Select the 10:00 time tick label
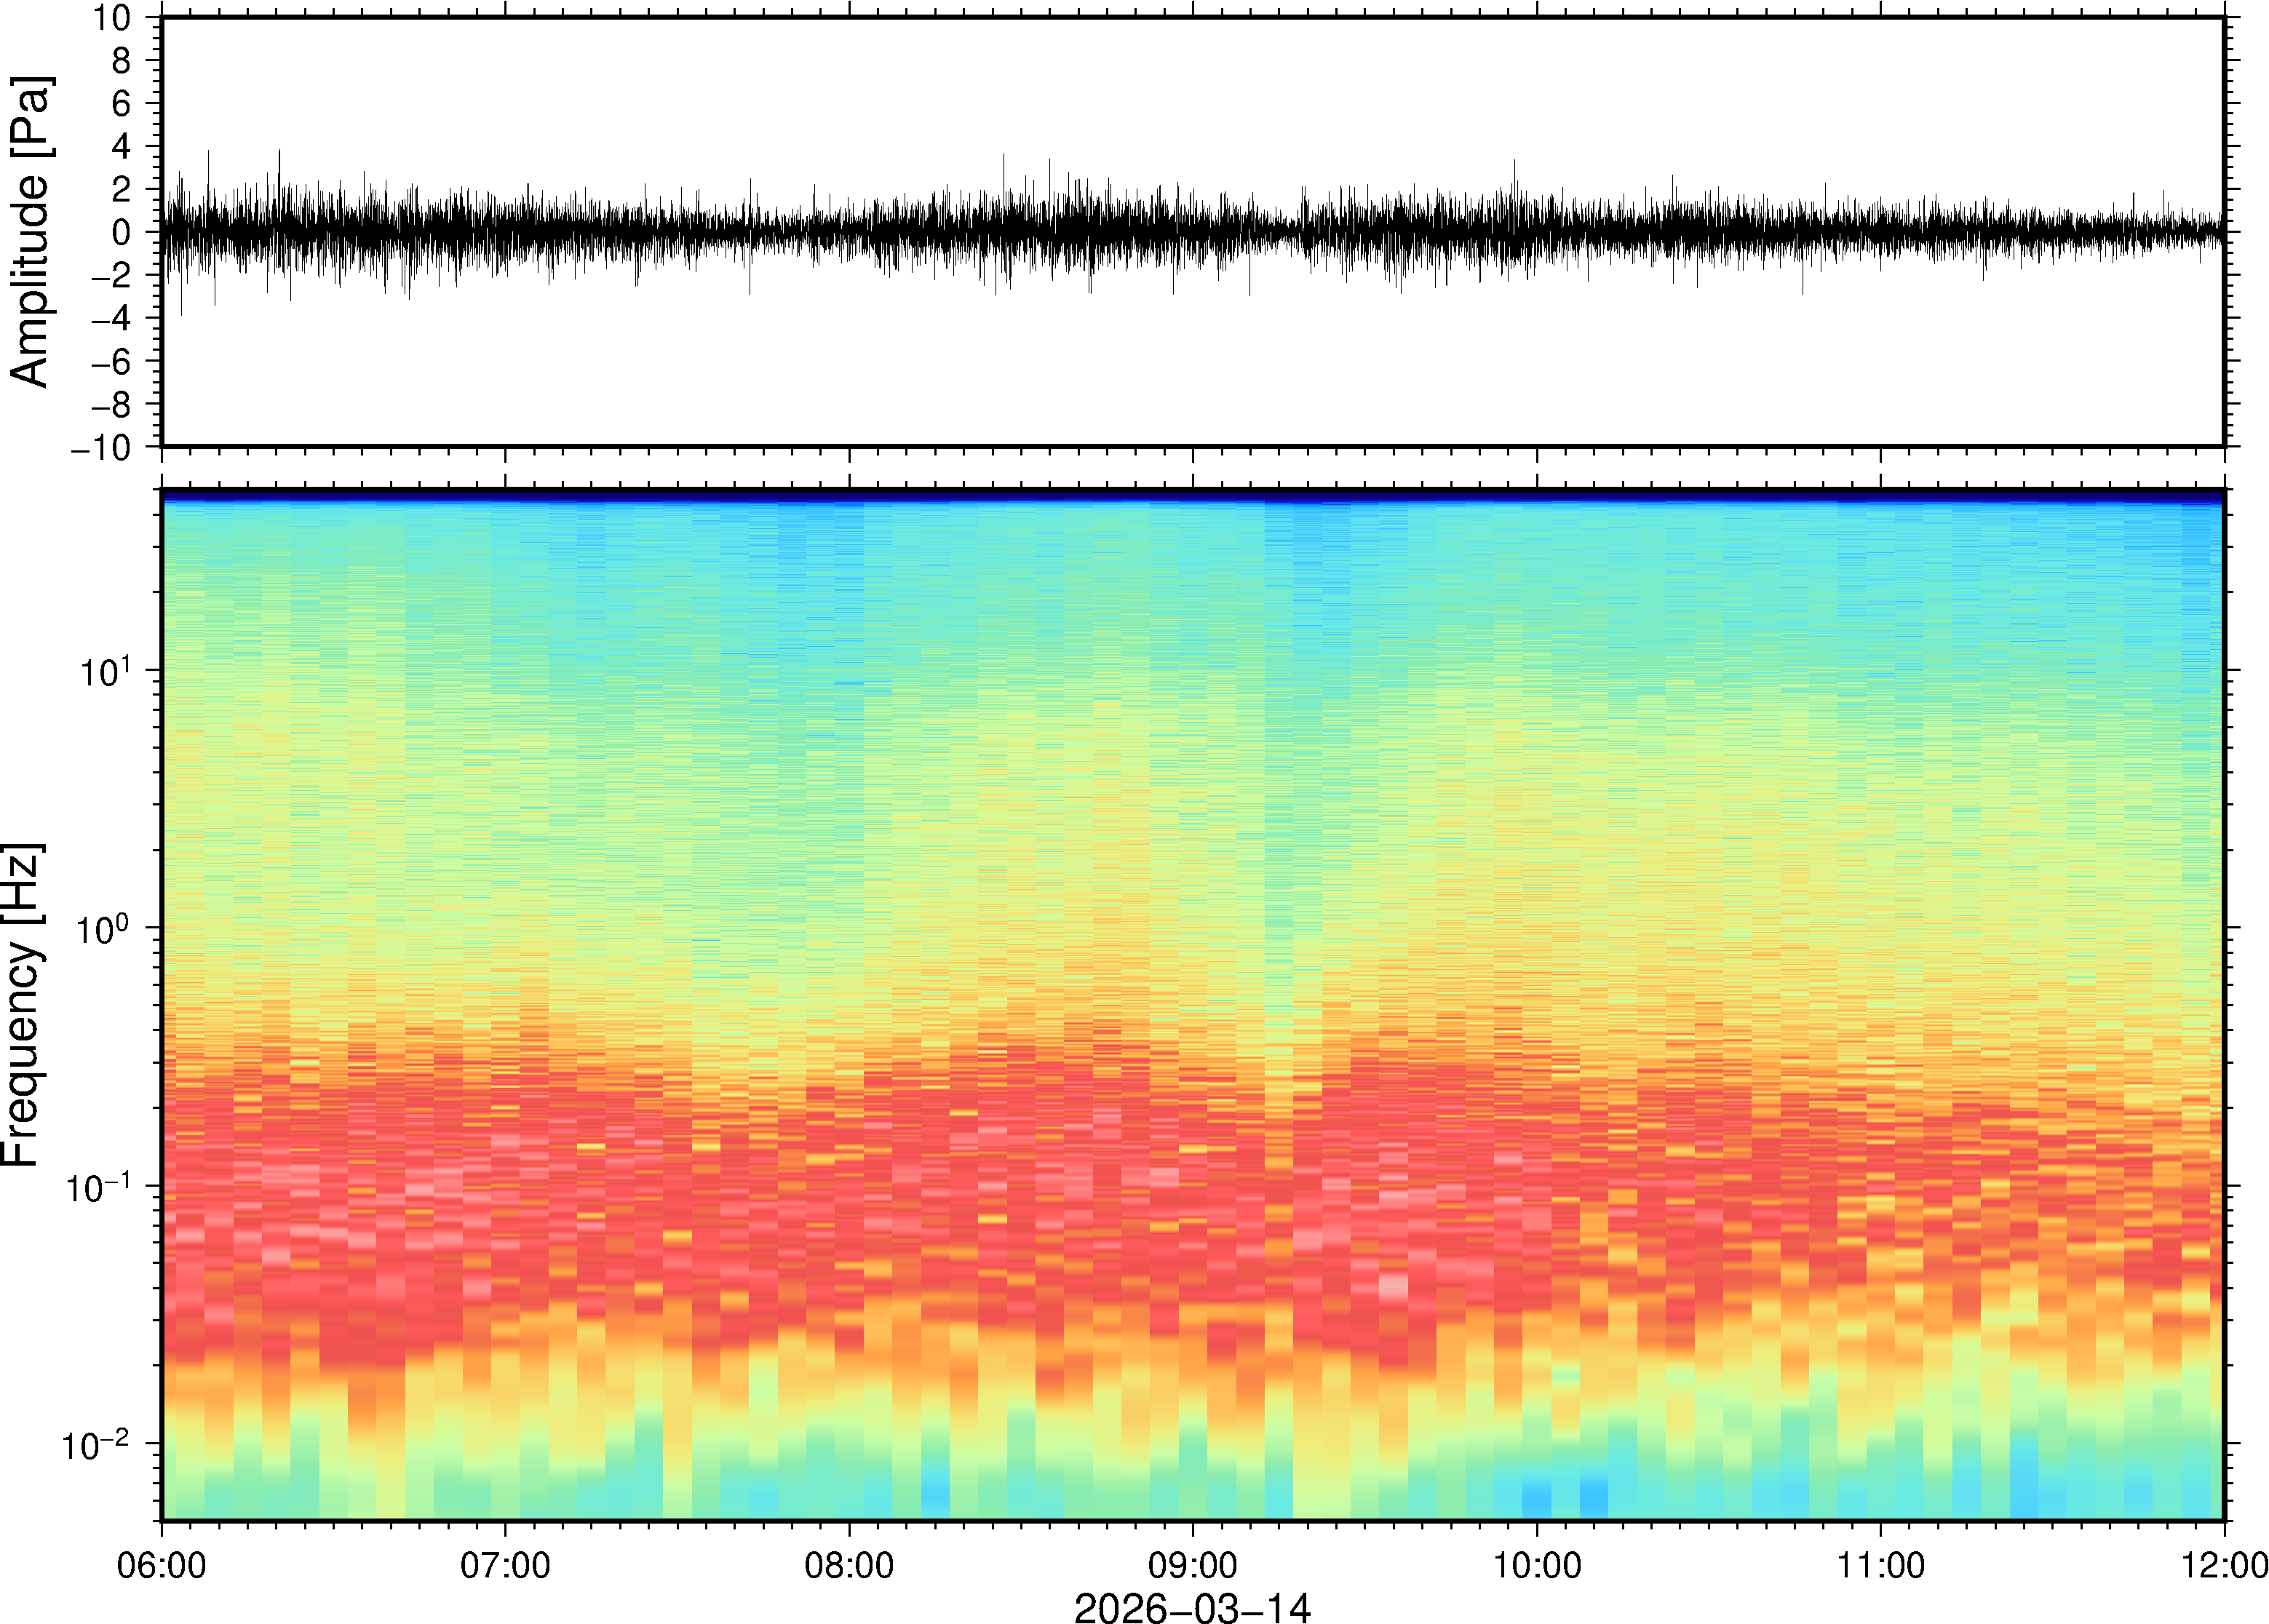Screen dimensions: 2269x1624 point(1536,1565)
